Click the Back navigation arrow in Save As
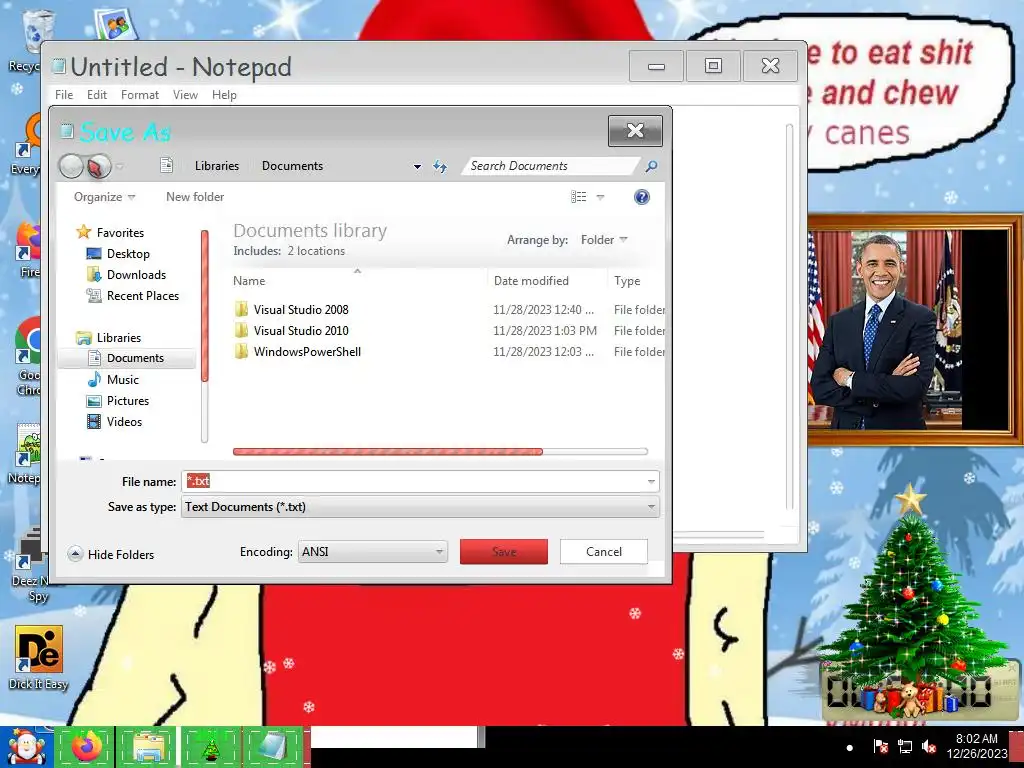This screenshot has height=768, width=1024. 71,167
